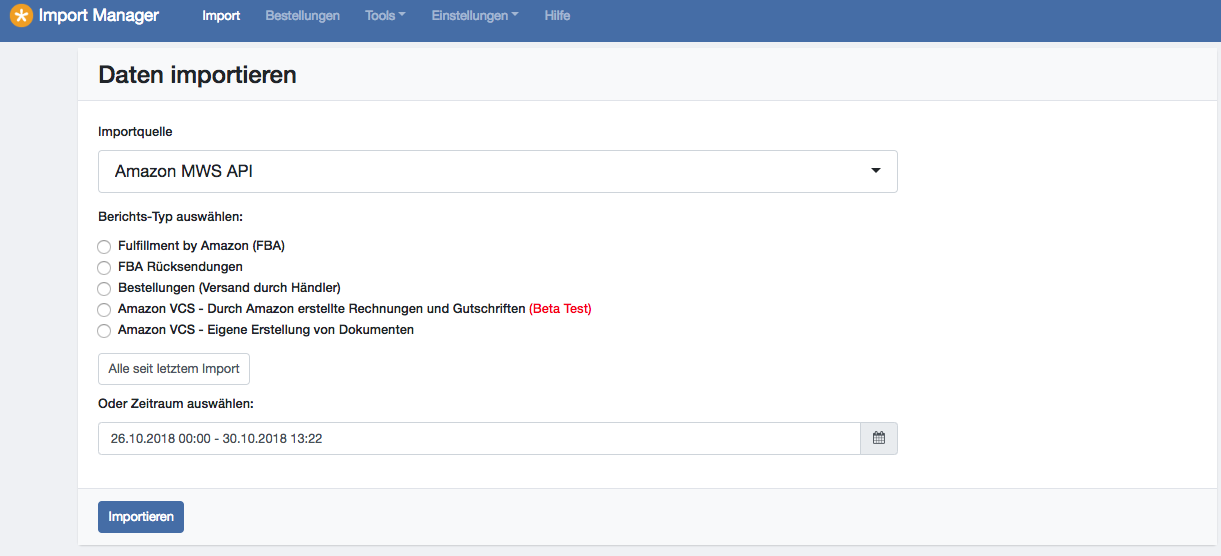The height and width of the screenshot is (556, 1221).
Task: Choose Bestellungen (Versand durch Händler) option
Action: tap(104, 288)
